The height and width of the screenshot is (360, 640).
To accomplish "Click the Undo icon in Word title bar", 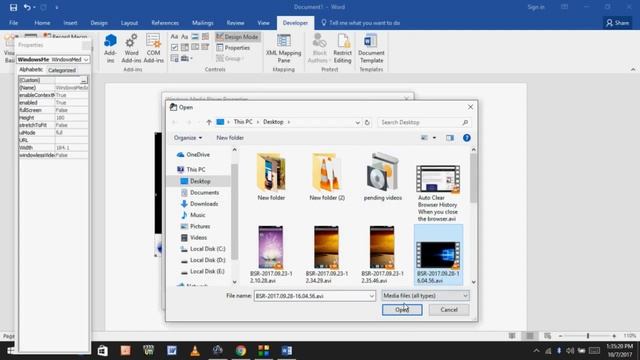I will click(x=27, y=7).
